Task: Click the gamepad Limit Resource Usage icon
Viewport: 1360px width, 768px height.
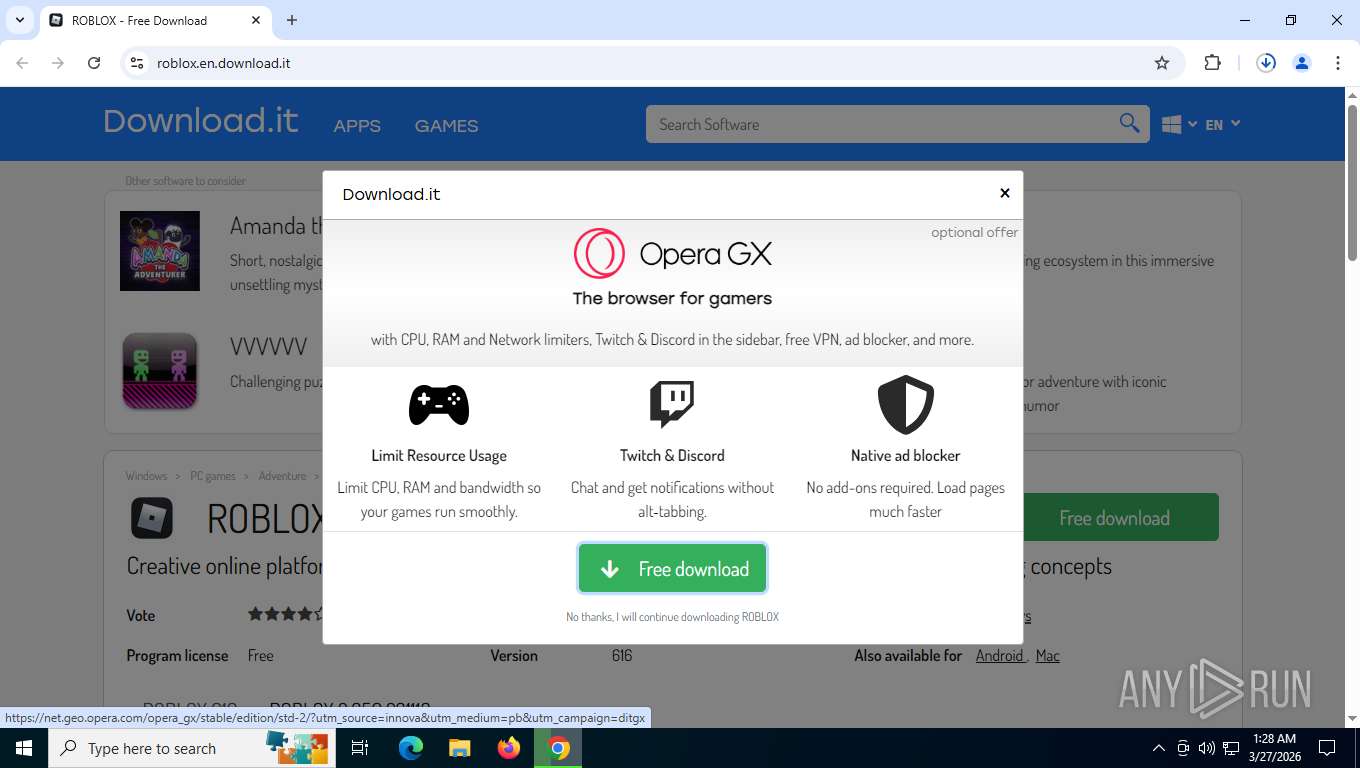Action: tap(439, 405)
